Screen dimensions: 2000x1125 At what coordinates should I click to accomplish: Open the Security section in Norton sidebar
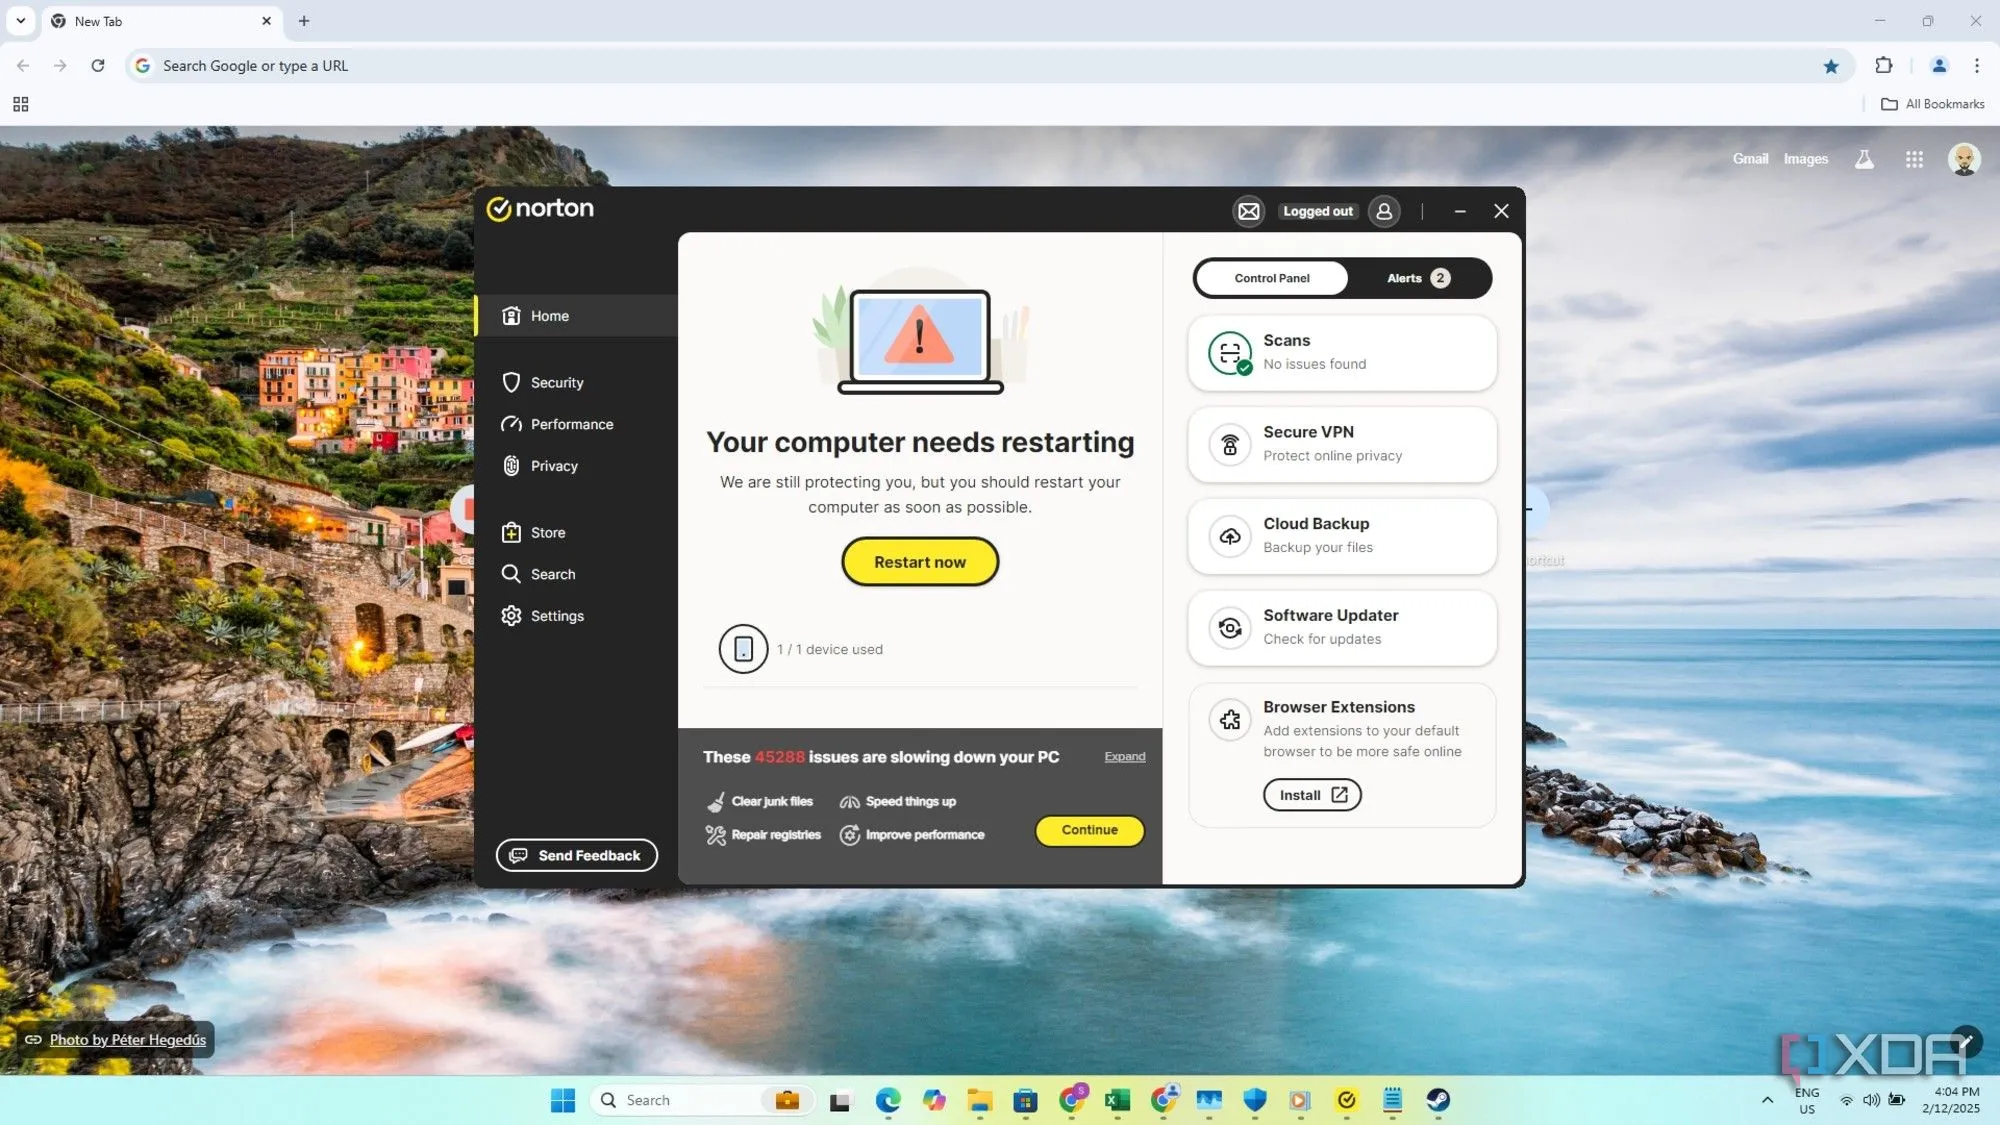point(557,382)
